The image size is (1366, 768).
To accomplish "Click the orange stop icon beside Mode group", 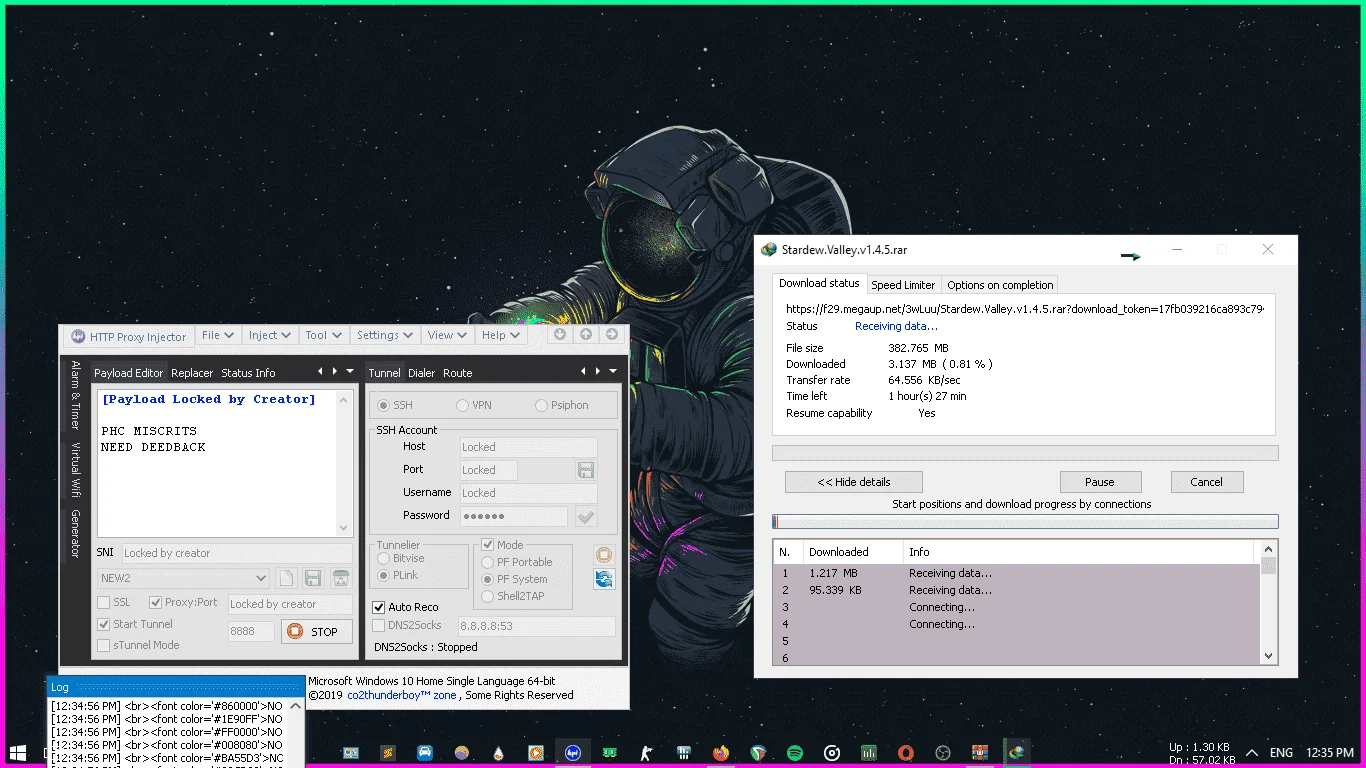I will click(603, 555).
